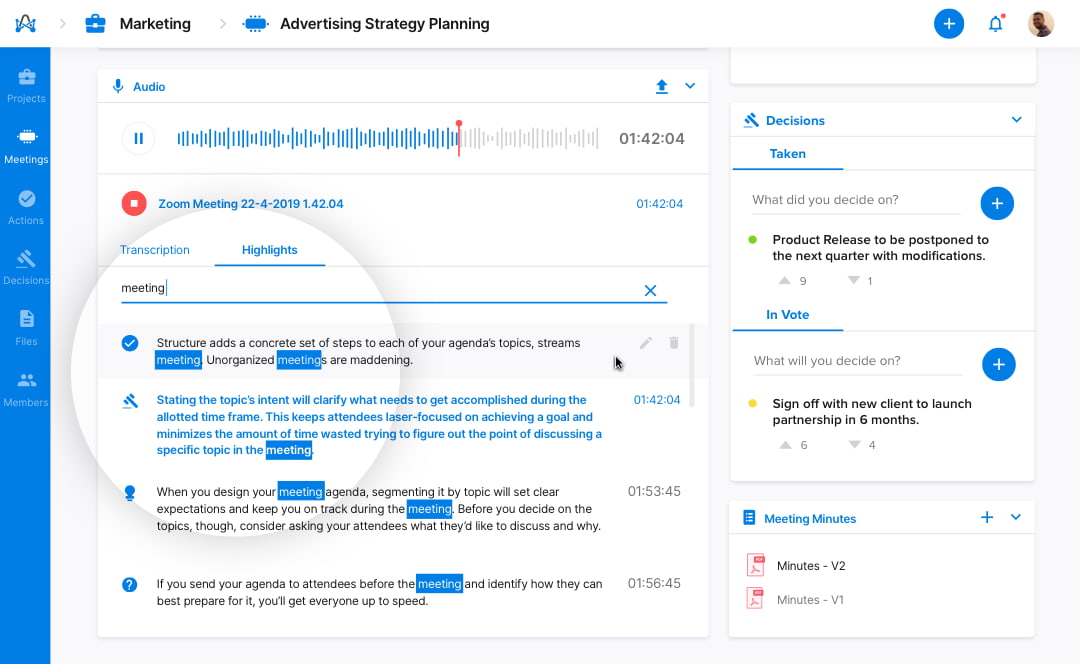Upvote the Product Release decision
This screenshot has width=1080, height=664.
[x=785, y=280]
